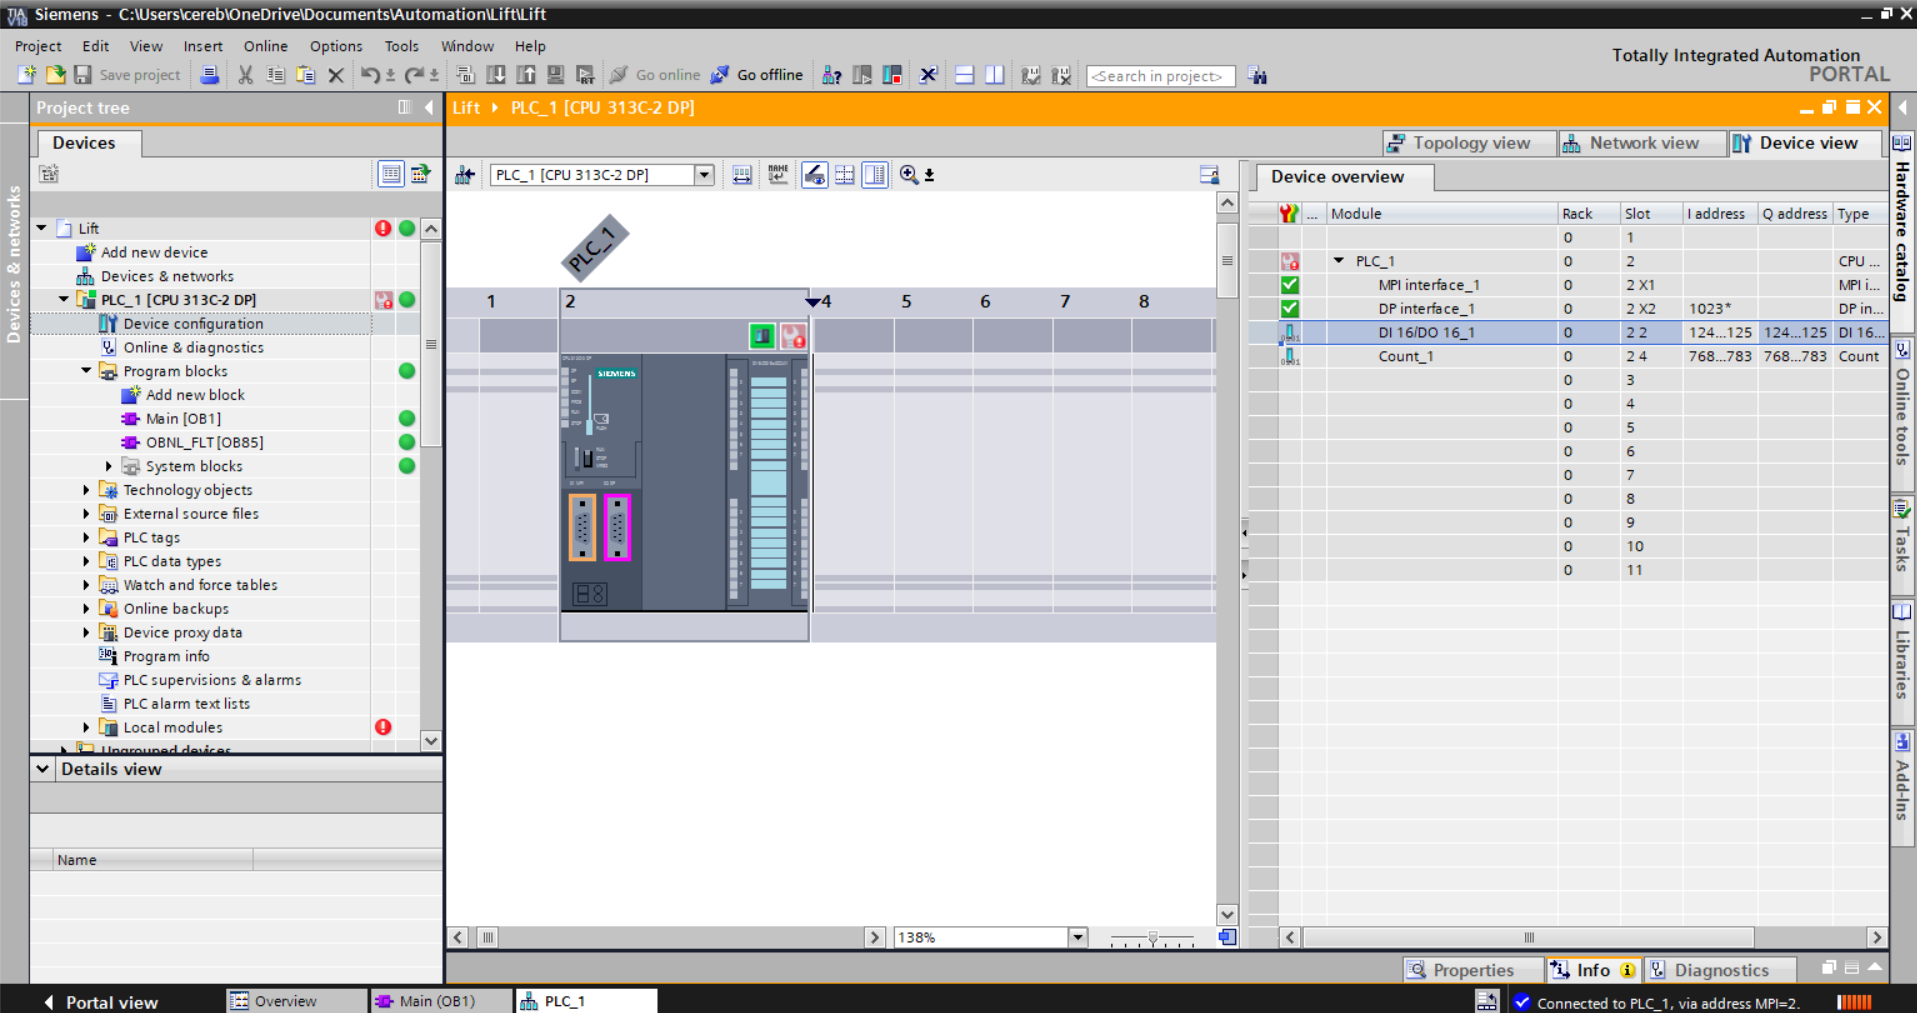
Task: Collapse PLC_1 row in Device overview
Action: click(1338, 261)
